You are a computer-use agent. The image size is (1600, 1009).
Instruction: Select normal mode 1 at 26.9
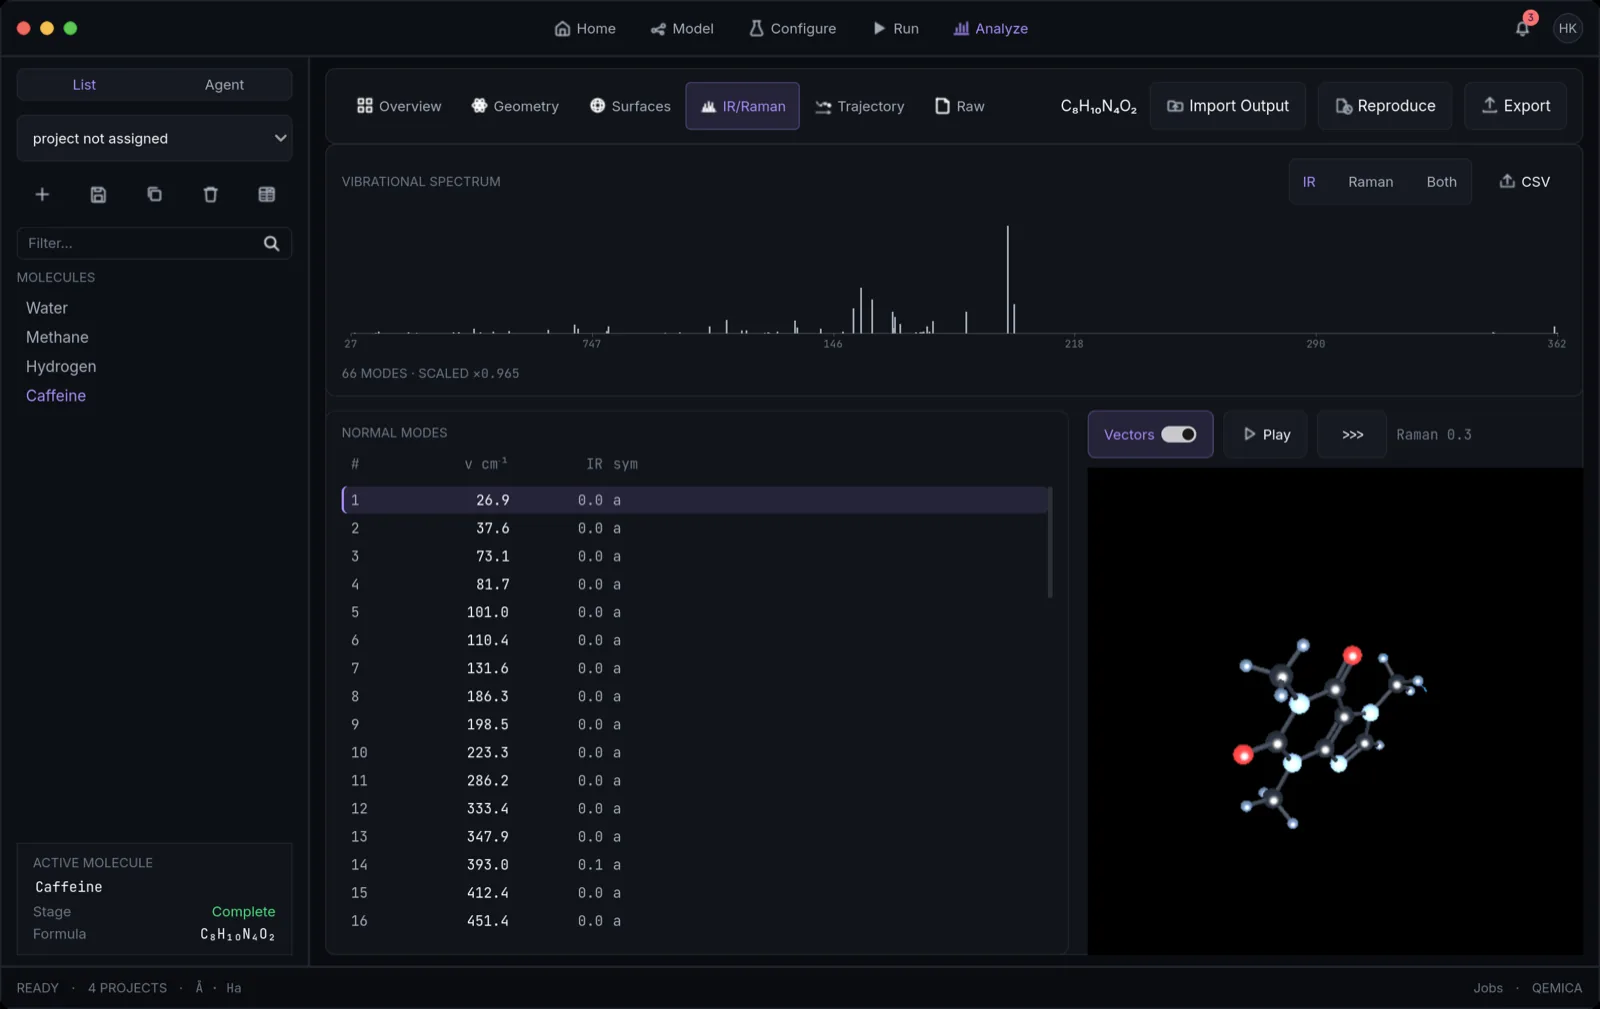[695, 500]
